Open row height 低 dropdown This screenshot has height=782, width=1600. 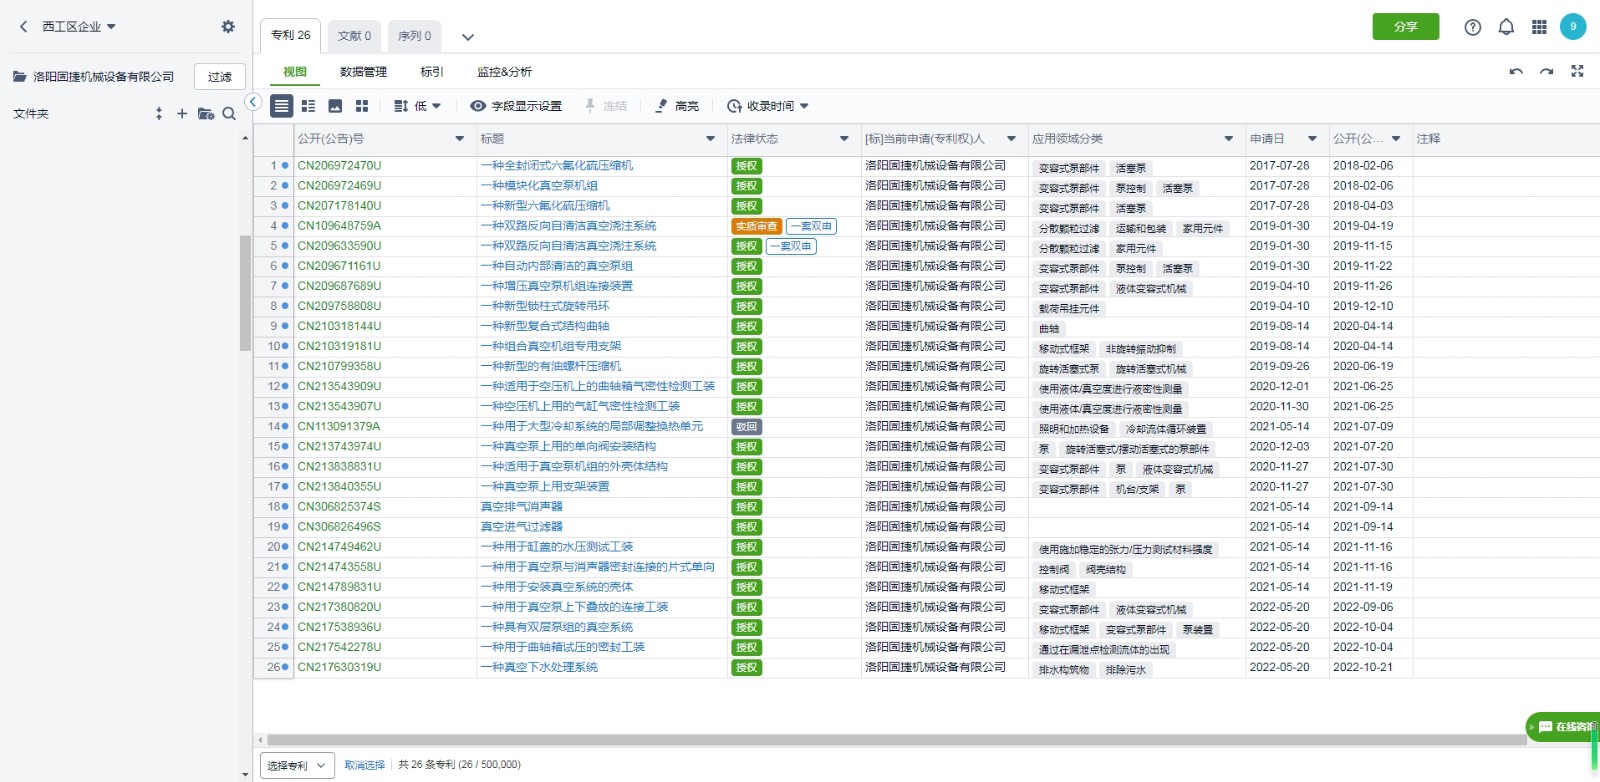coord(418,106)
